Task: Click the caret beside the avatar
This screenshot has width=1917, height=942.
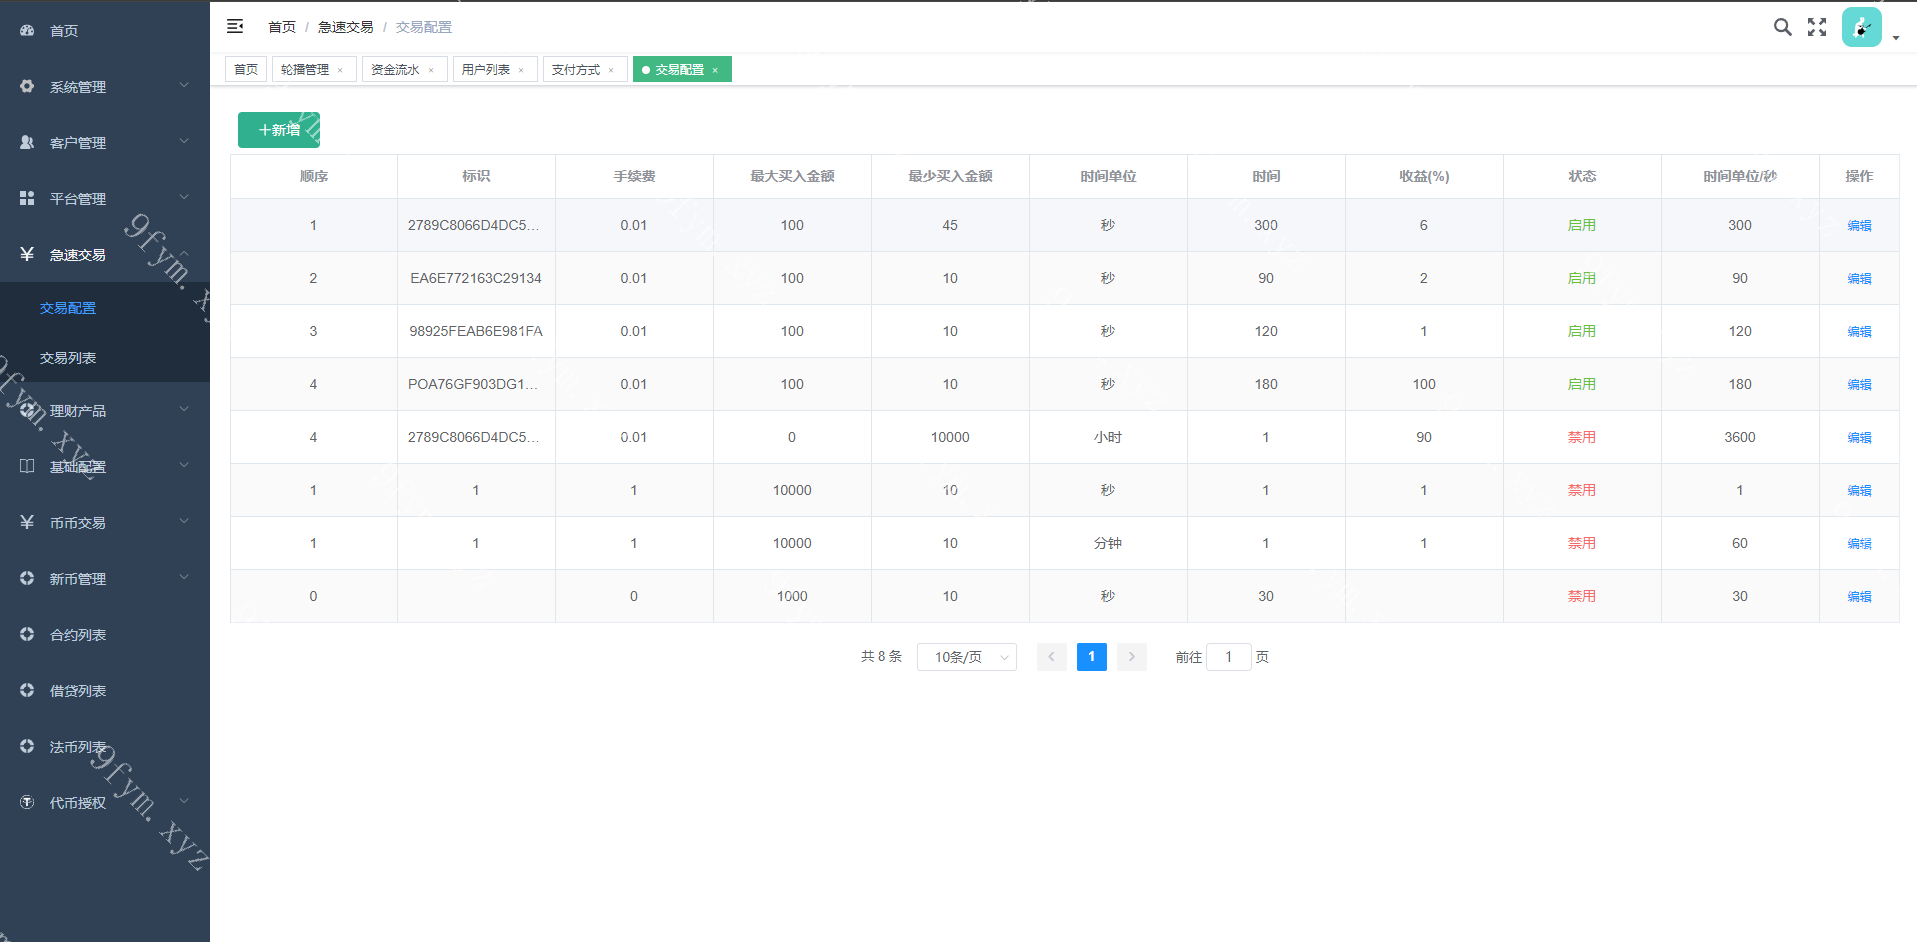Action: pos(1896,38)
